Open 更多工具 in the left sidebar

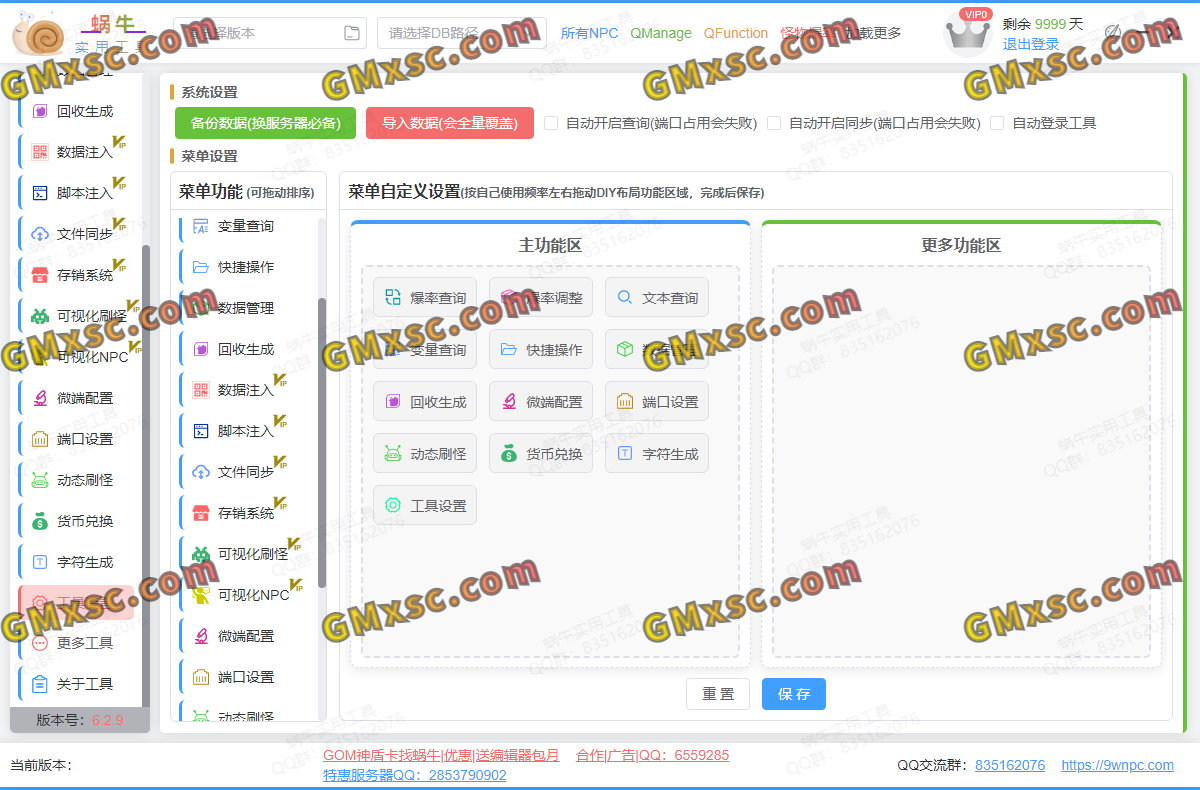tap(76, 643)
